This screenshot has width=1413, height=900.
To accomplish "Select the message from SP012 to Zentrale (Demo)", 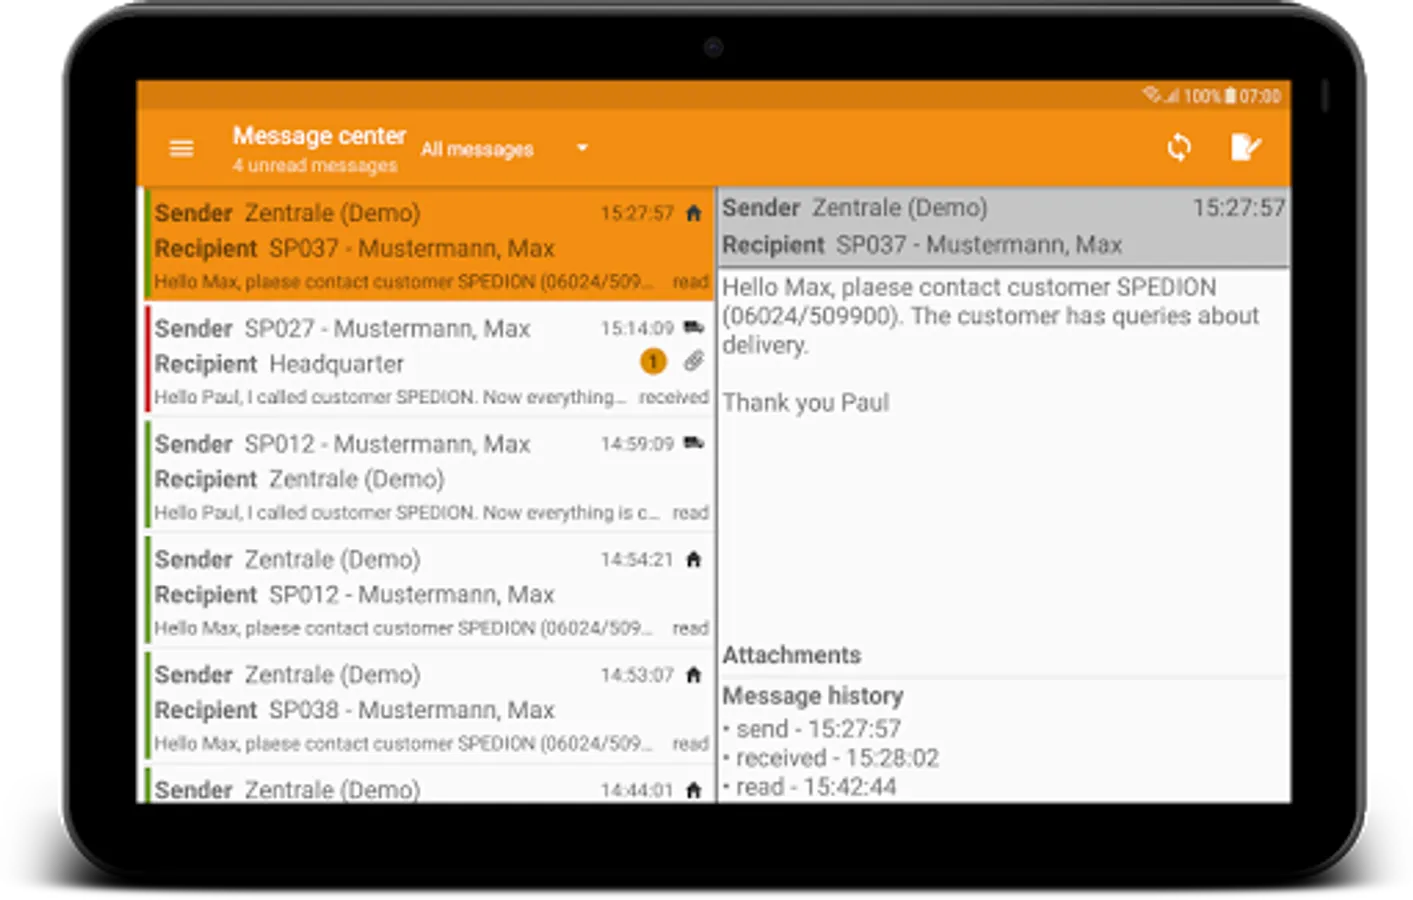I will tap(430, 476).
